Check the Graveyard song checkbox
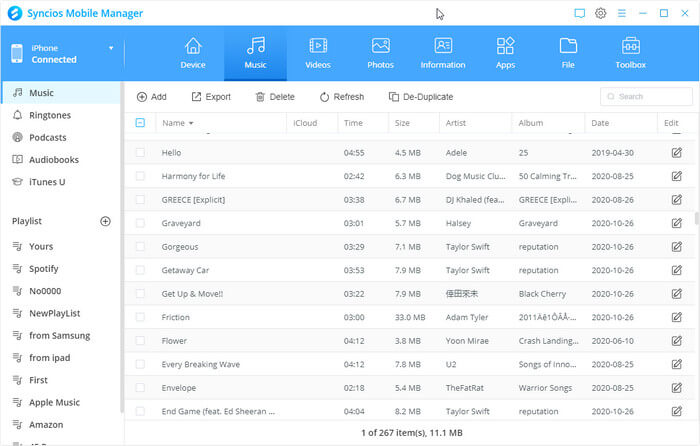700x446 pixels. pyautogui.click(x=140, y=223)
